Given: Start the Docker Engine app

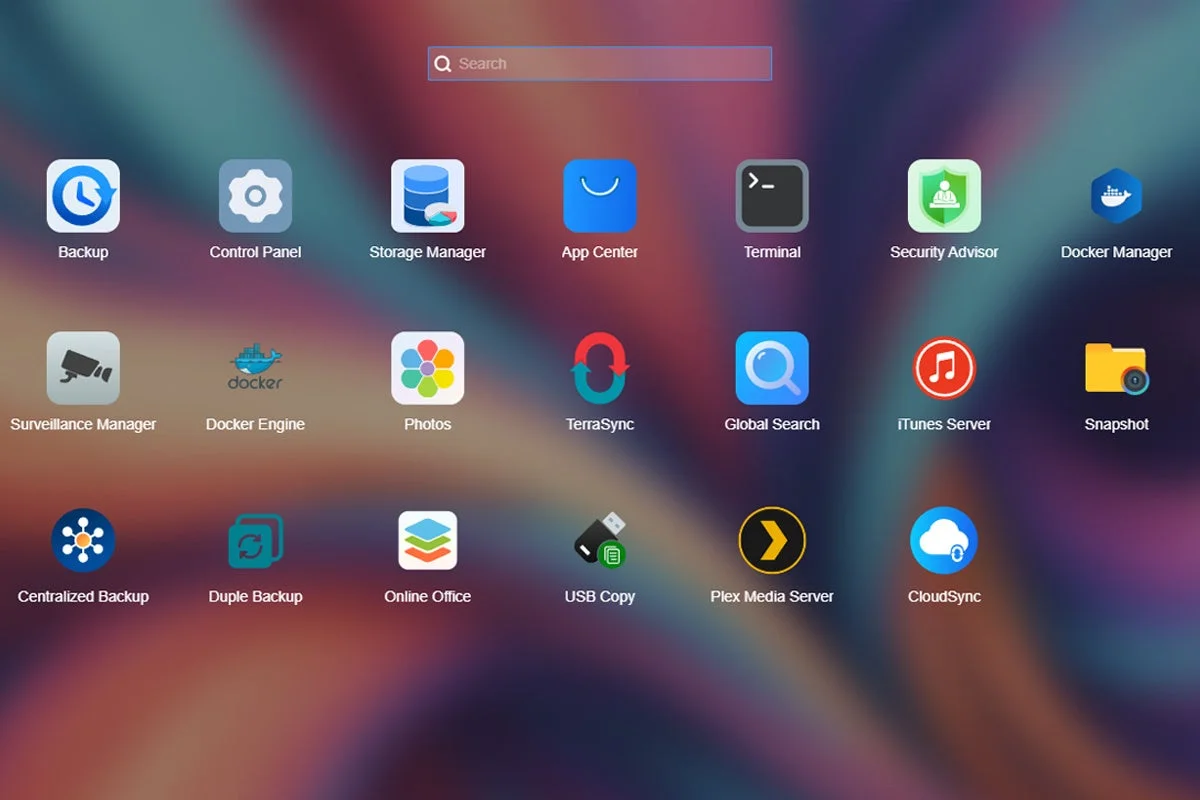Looking at the screenshot, I should point(255,367).
